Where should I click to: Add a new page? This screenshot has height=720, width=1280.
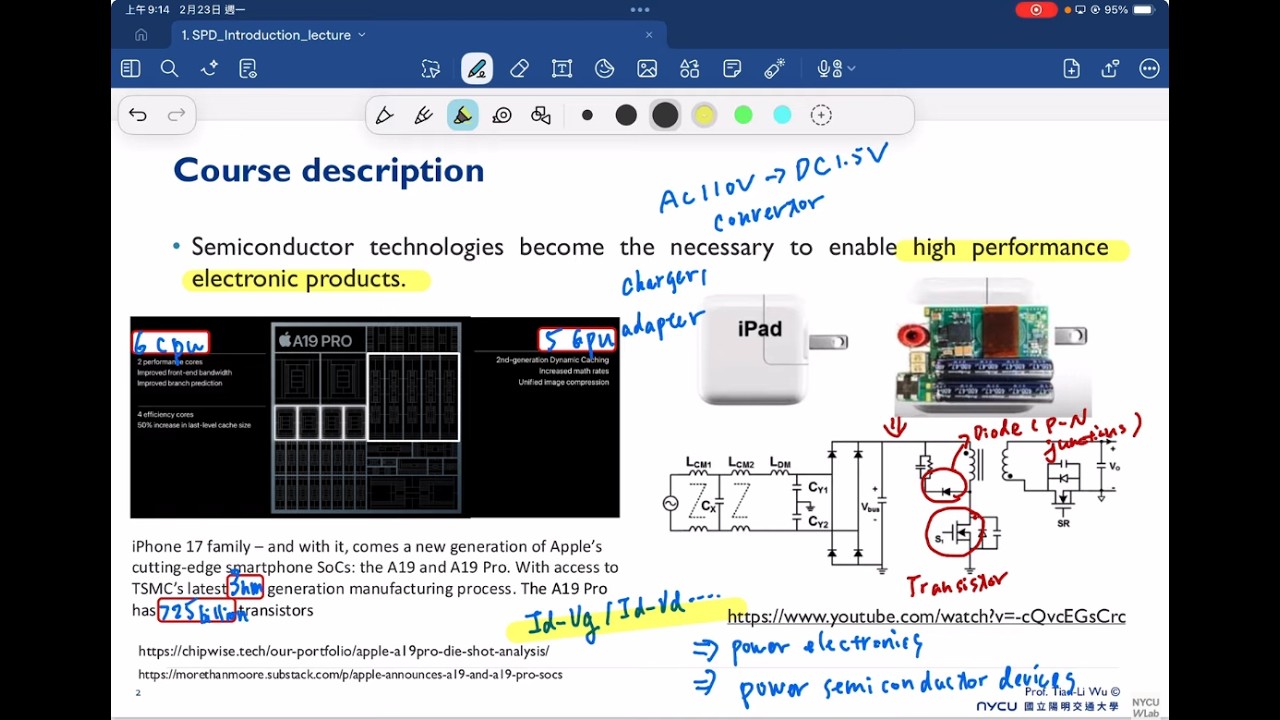(1071, 69)
